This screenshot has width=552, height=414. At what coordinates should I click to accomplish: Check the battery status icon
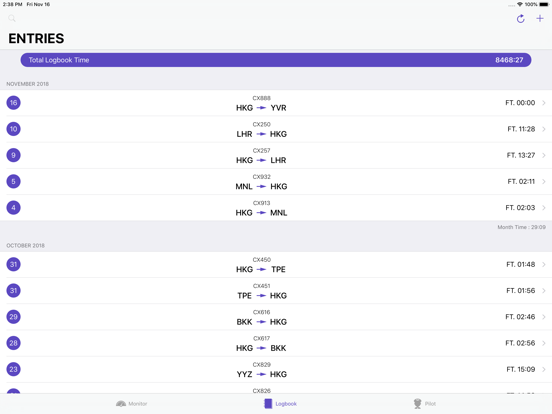click(x=544, y=4)
